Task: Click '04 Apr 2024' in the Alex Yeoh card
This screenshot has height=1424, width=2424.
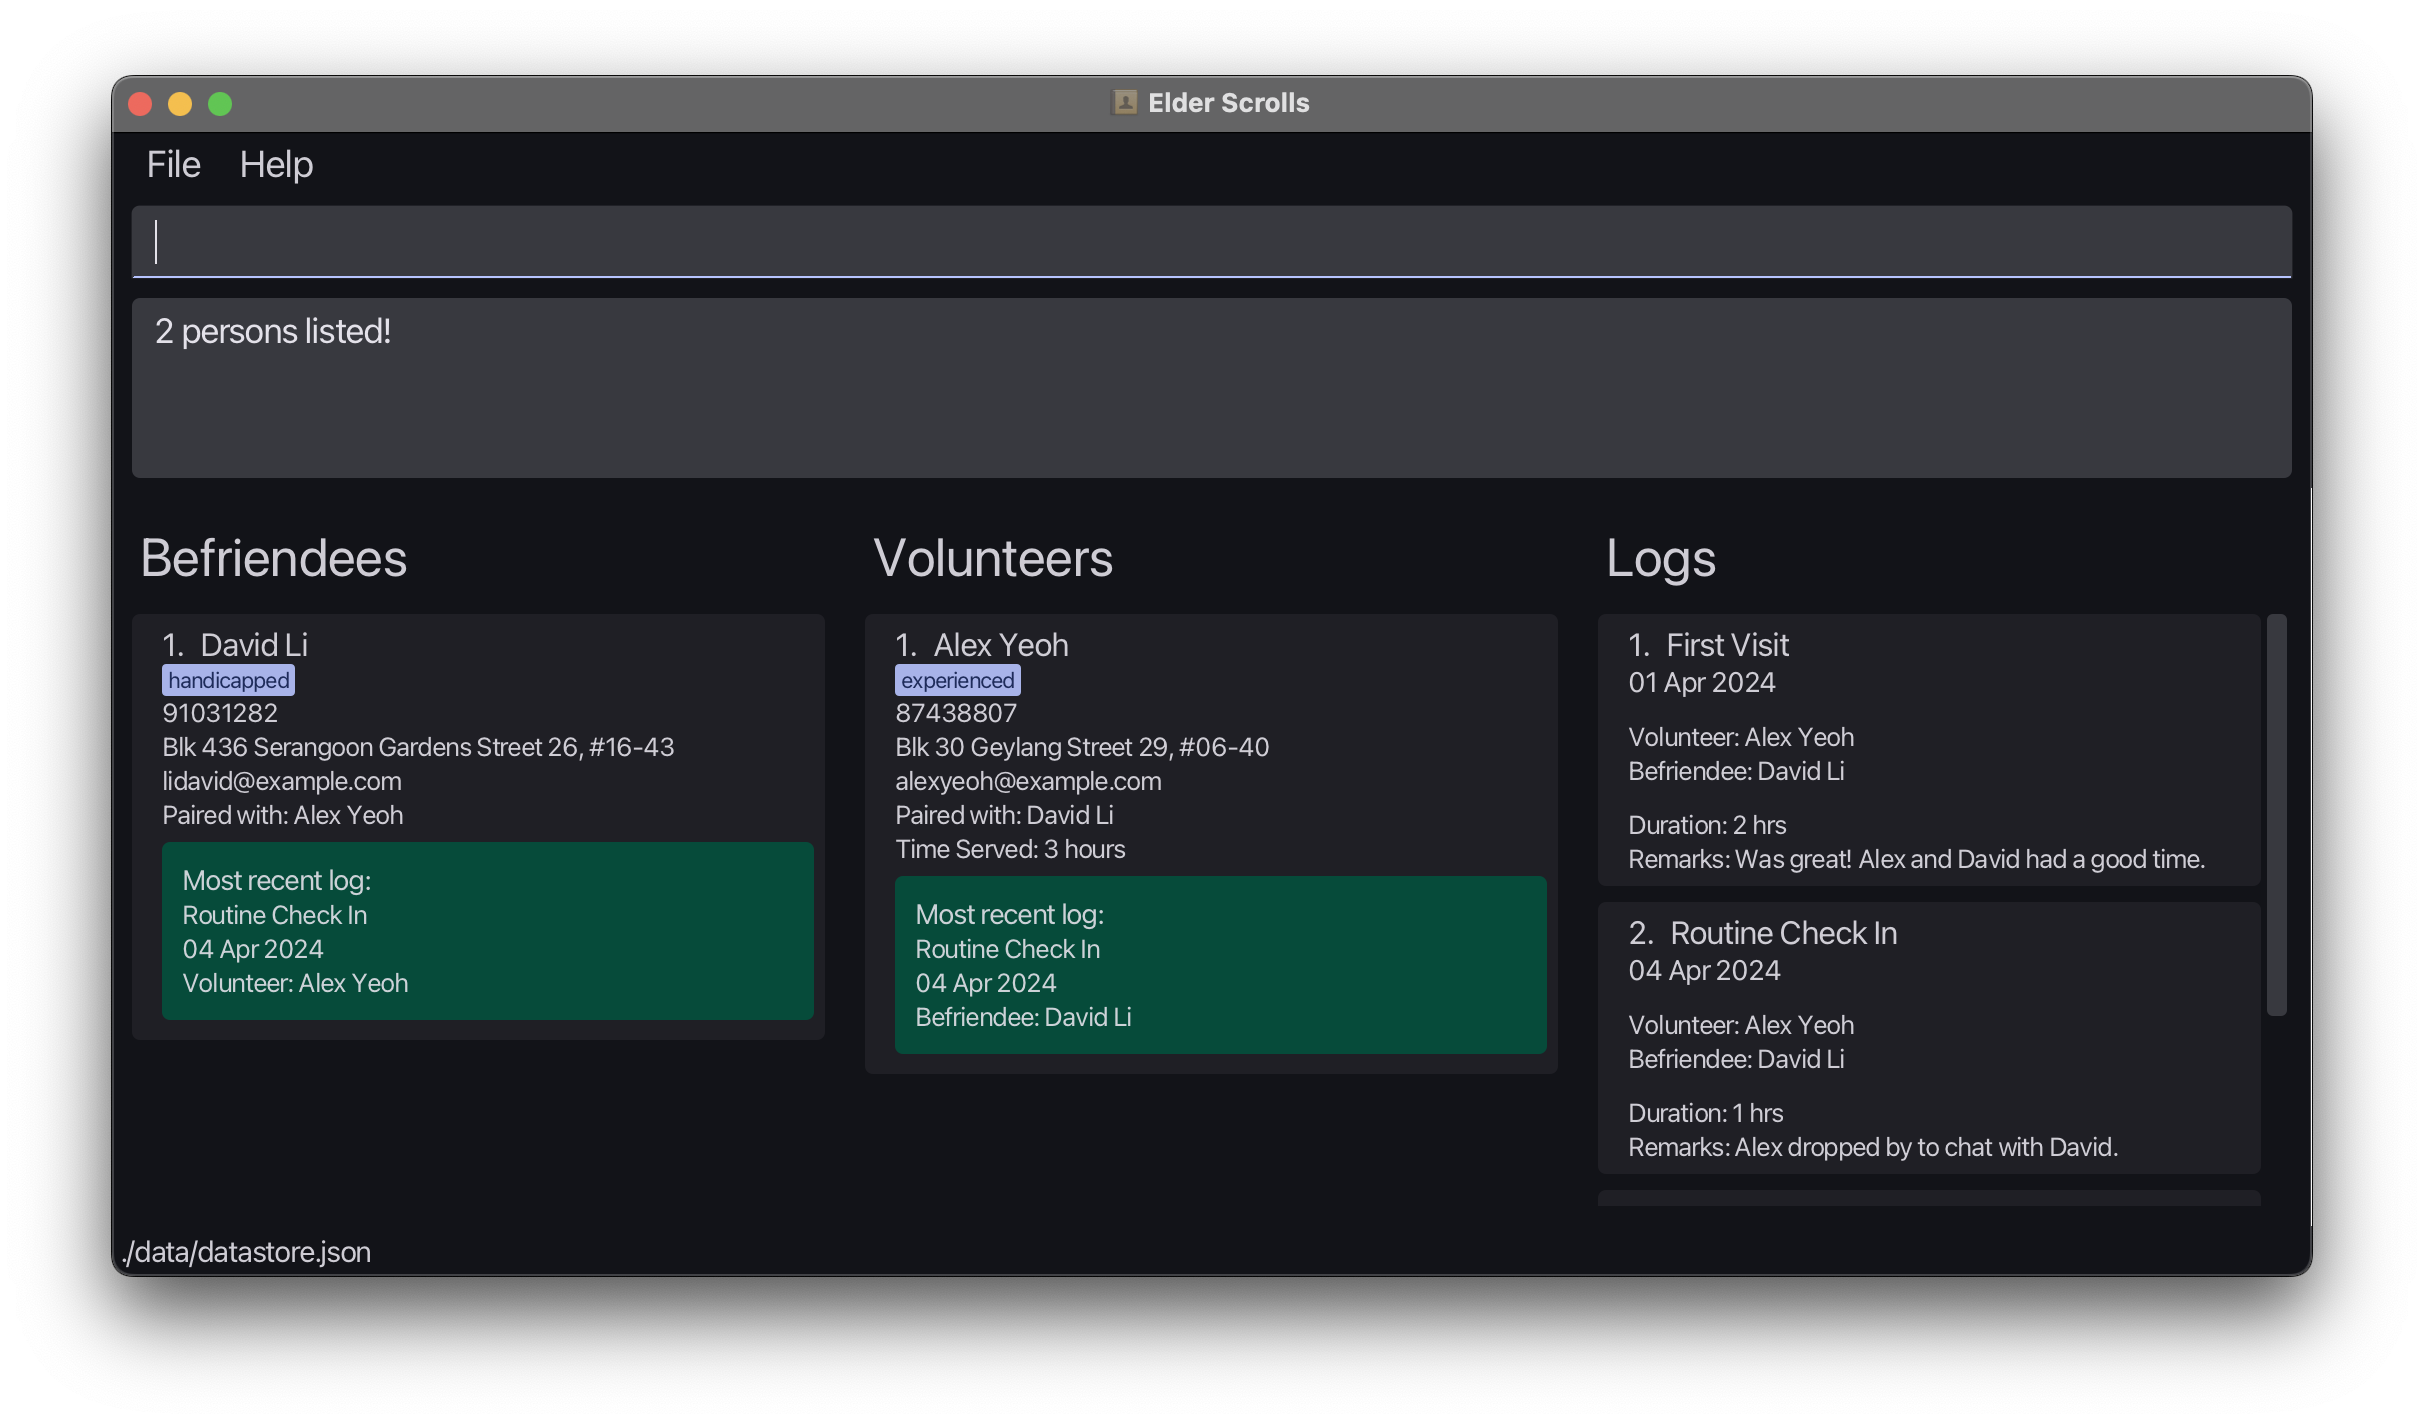Action: (986, 983)
